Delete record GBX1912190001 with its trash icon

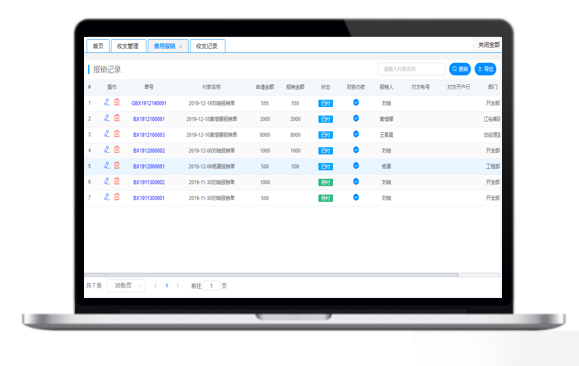coord(117,102)
